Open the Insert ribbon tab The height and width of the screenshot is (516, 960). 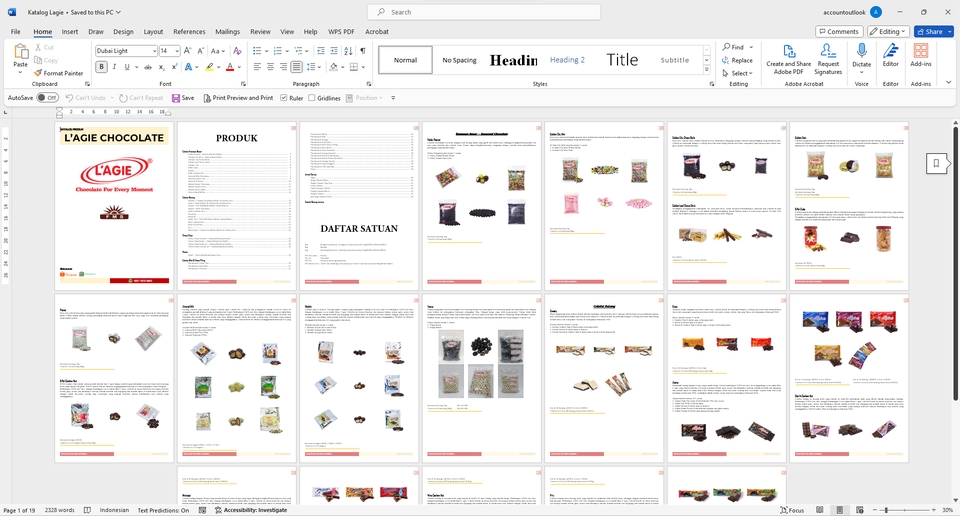point(70,31)
